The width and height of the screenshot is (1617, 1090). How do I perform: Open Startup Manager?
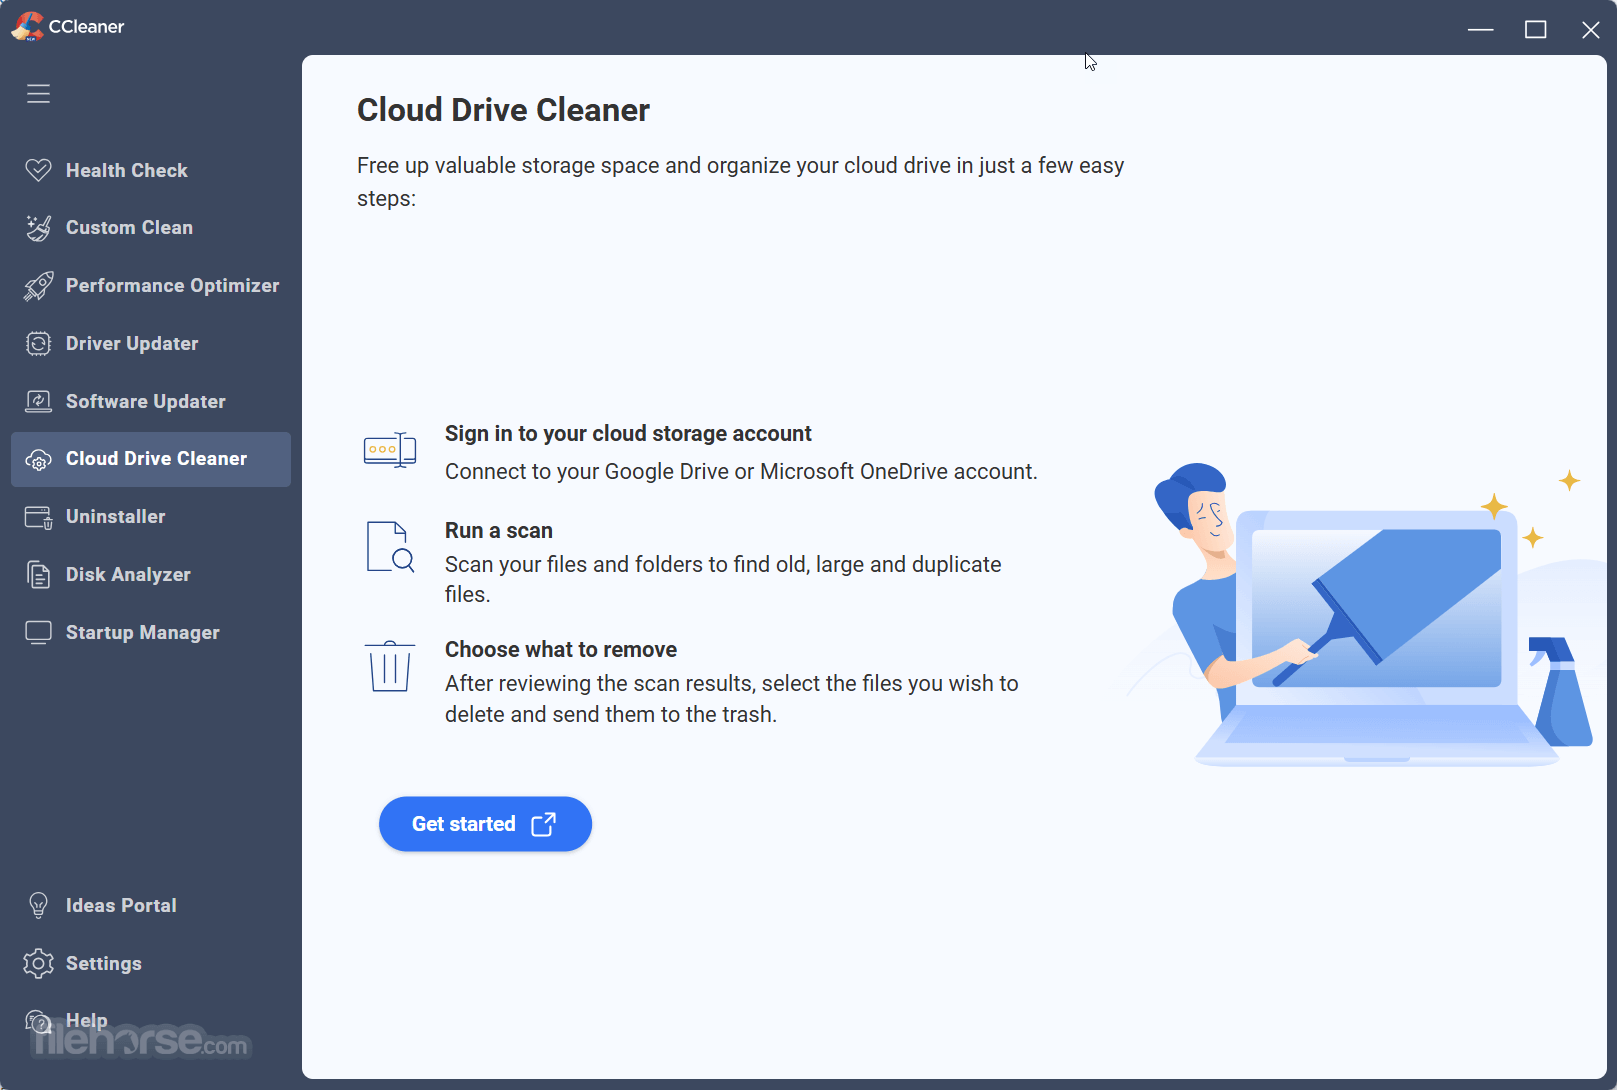(x=151, y=633)
